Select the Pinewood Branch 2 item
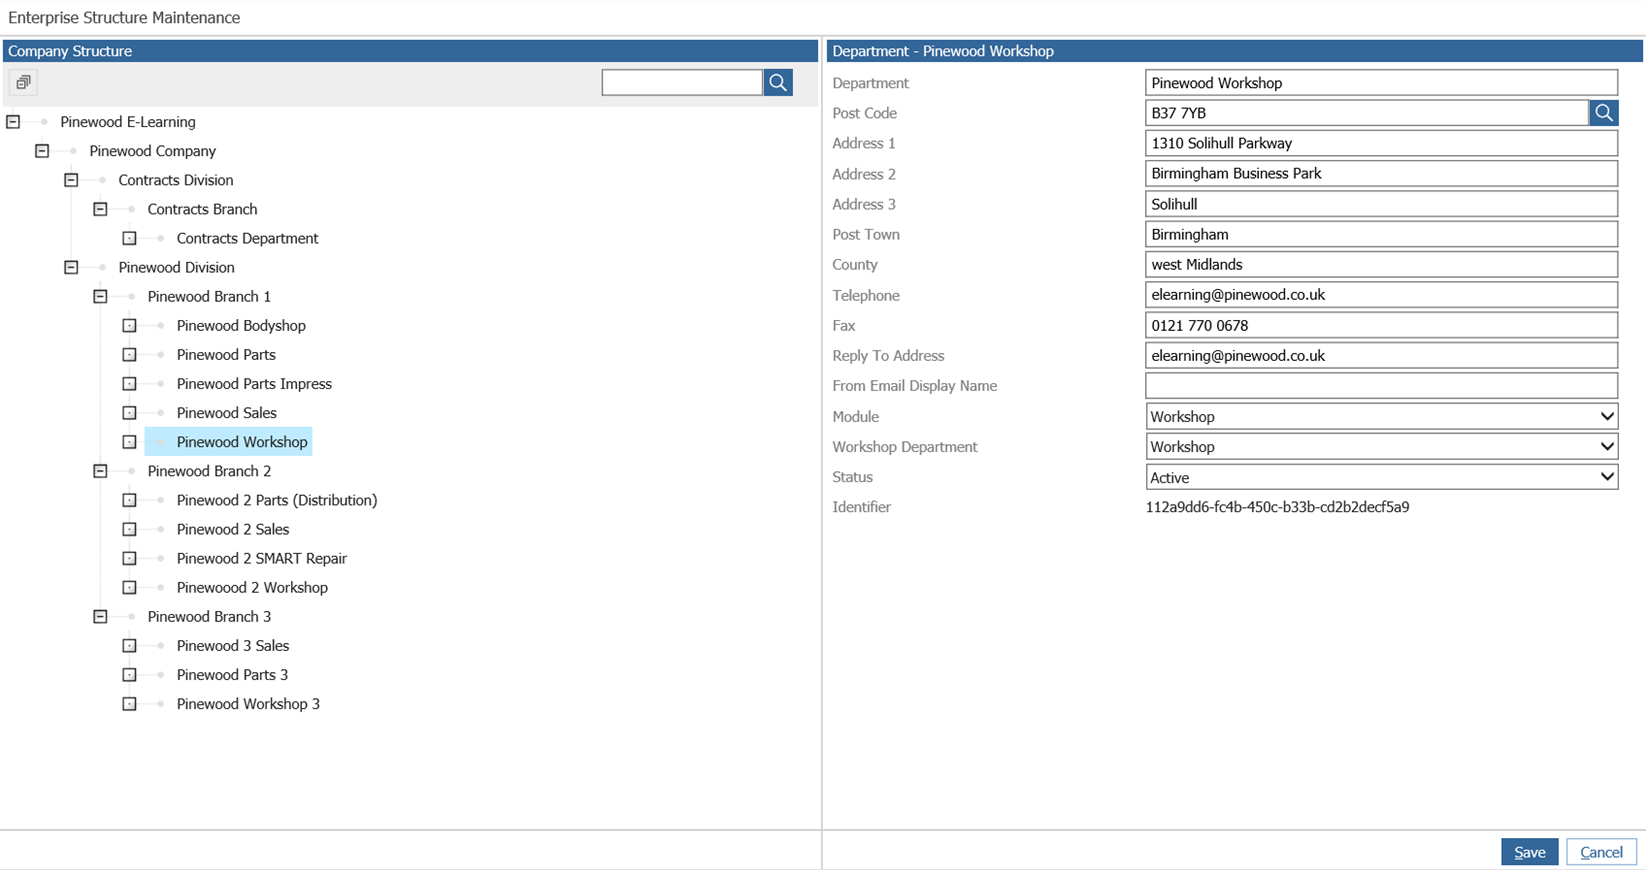Viewport: 1646px width, 870px height. pos(209,471)
